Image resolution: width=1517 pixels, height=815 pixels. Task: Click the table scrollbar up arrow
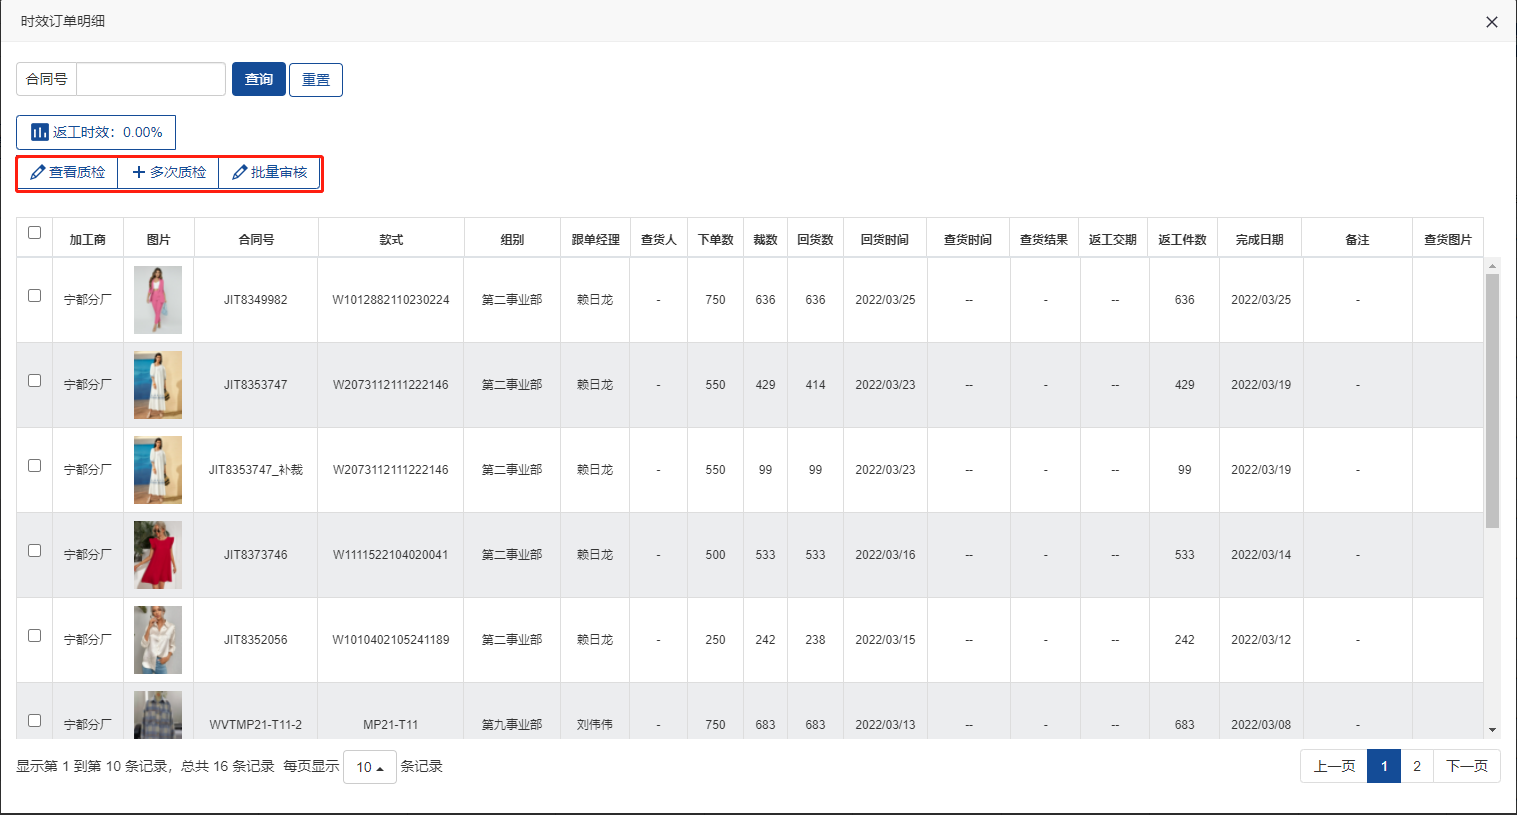point(1492,266)
